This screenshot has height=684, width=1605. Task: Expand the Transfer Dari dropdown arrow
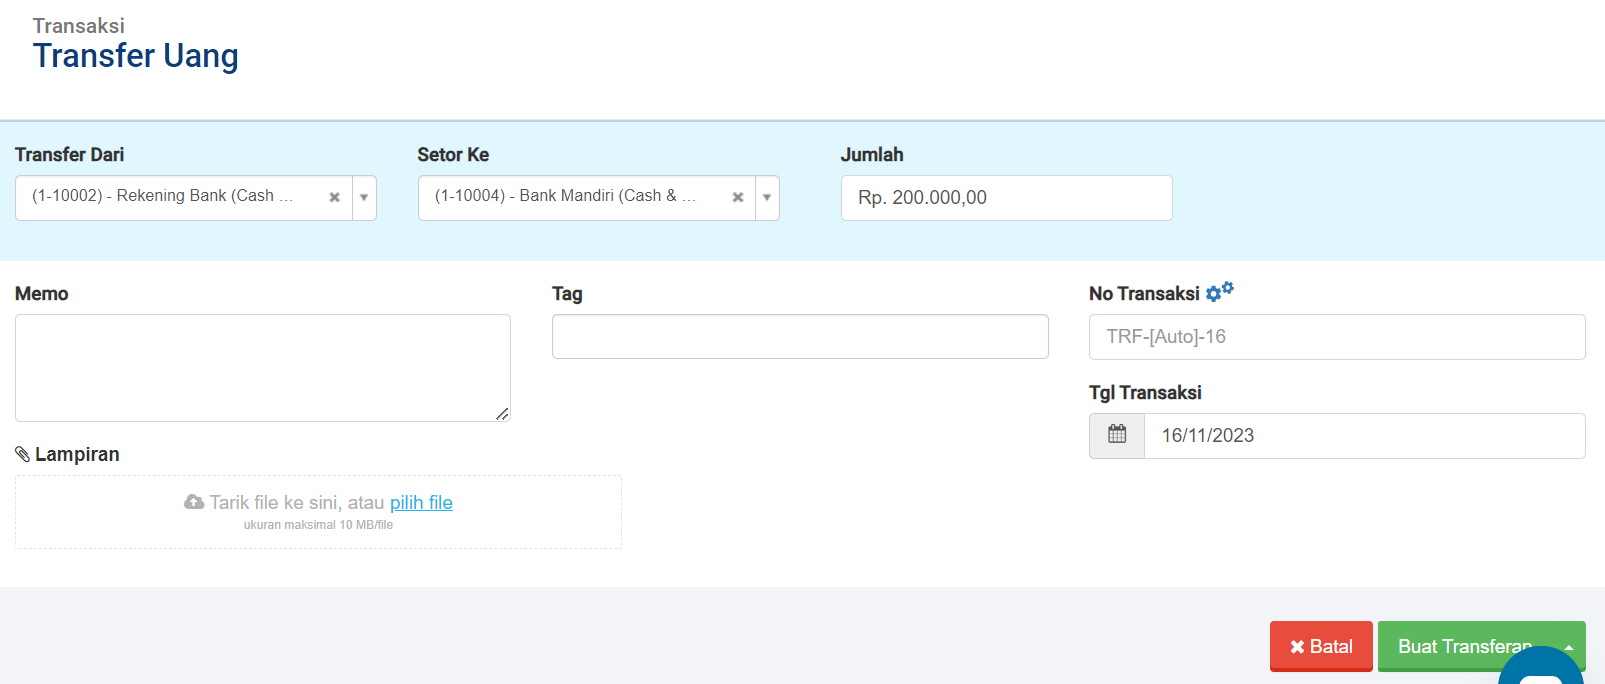click(x=364, y=197)
